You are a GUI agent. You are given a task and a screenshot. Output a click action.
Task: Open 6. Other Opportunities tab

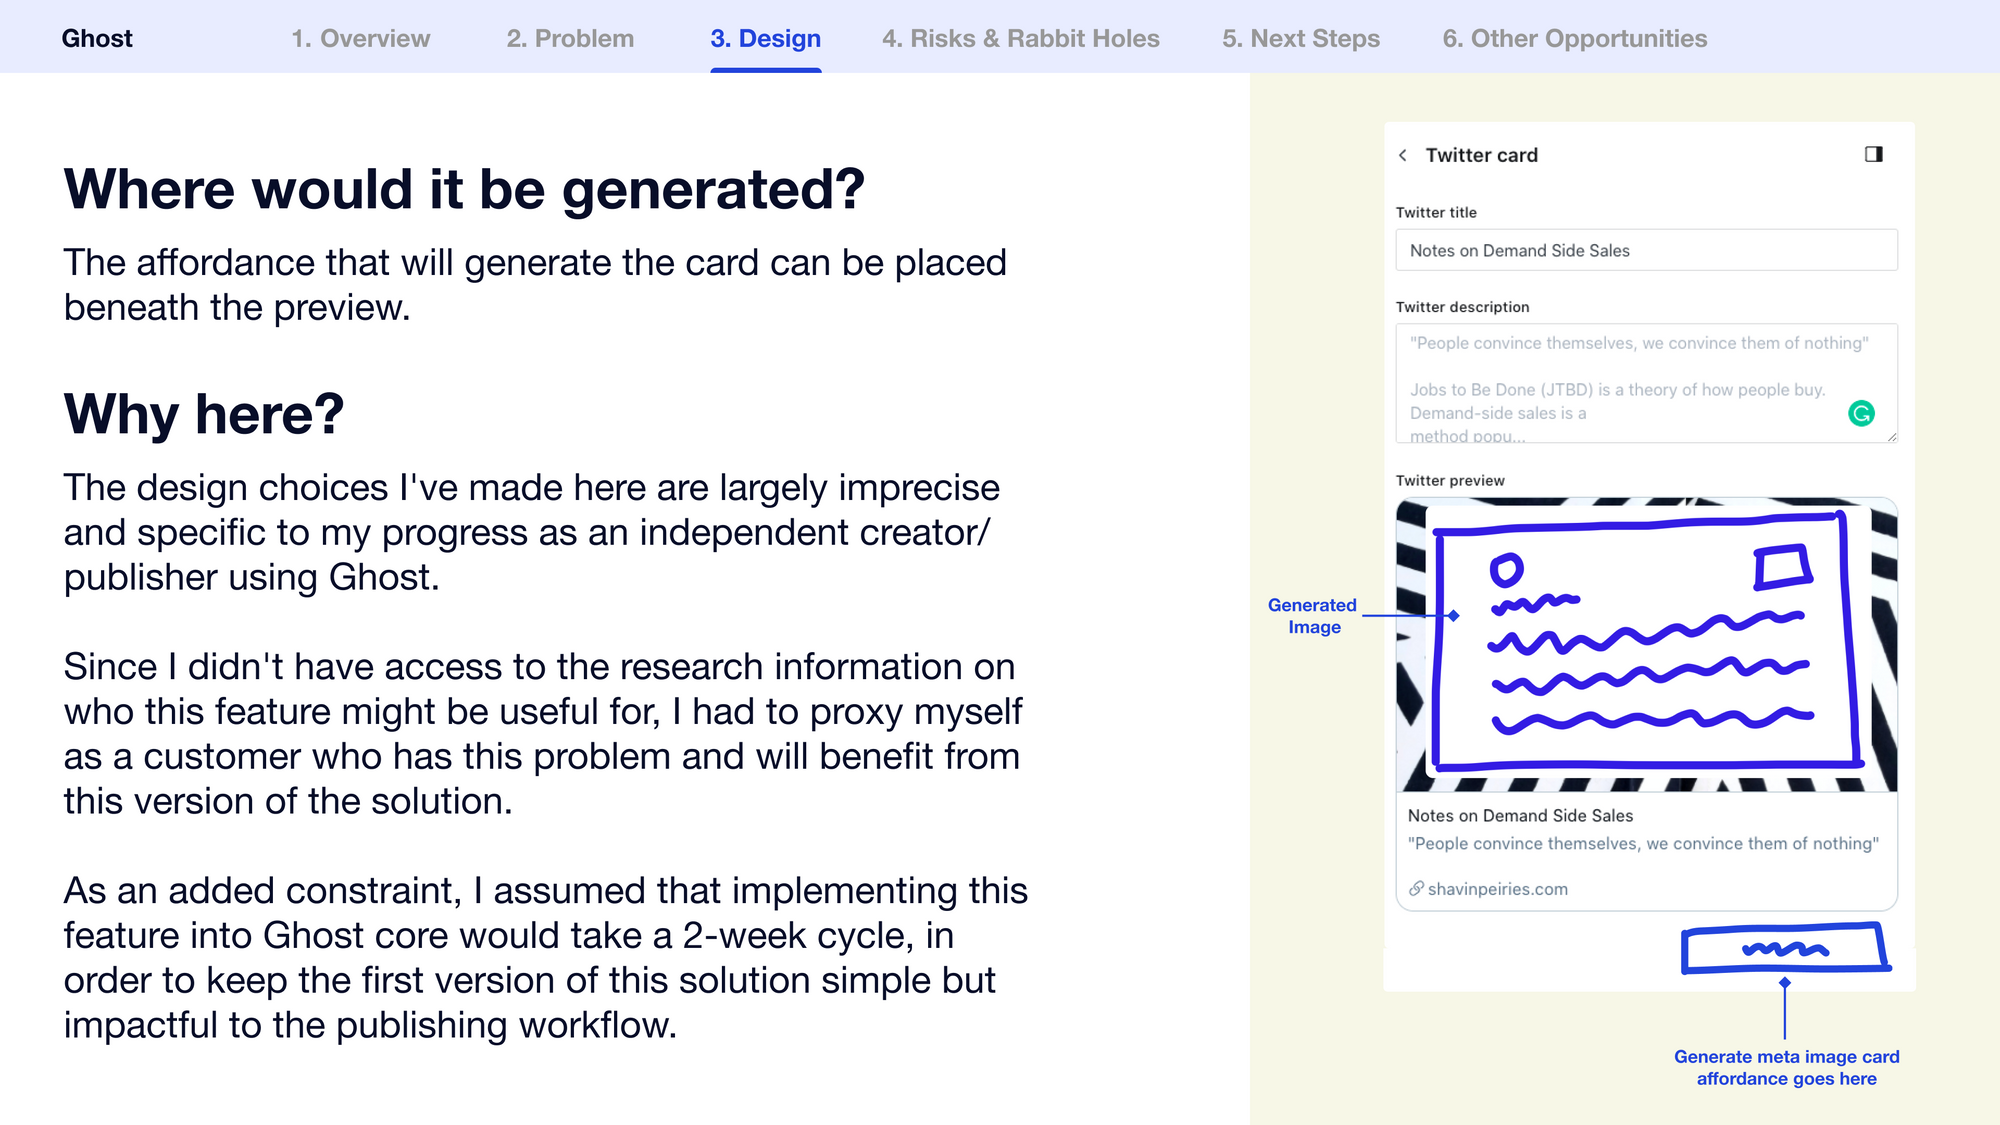click(1575, 38)
